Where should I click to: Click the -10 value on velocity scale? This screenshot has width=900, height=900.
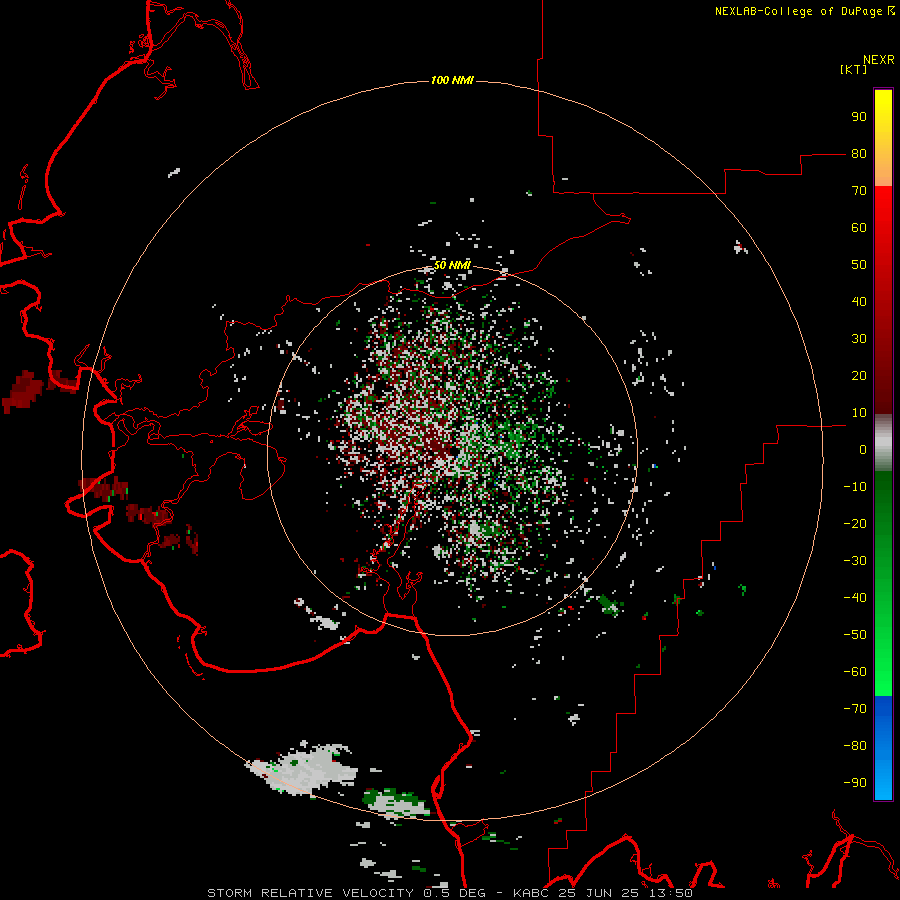click(855, 487)
